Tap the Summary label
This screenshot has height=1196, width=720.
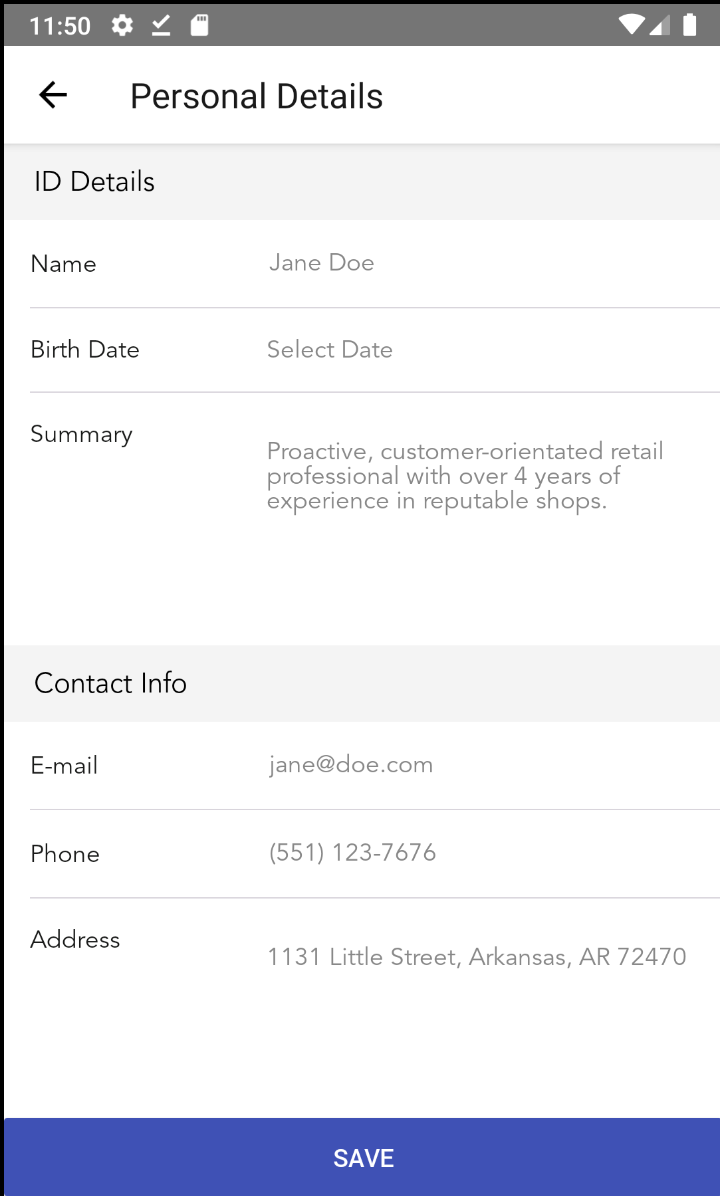click(82, 435)
